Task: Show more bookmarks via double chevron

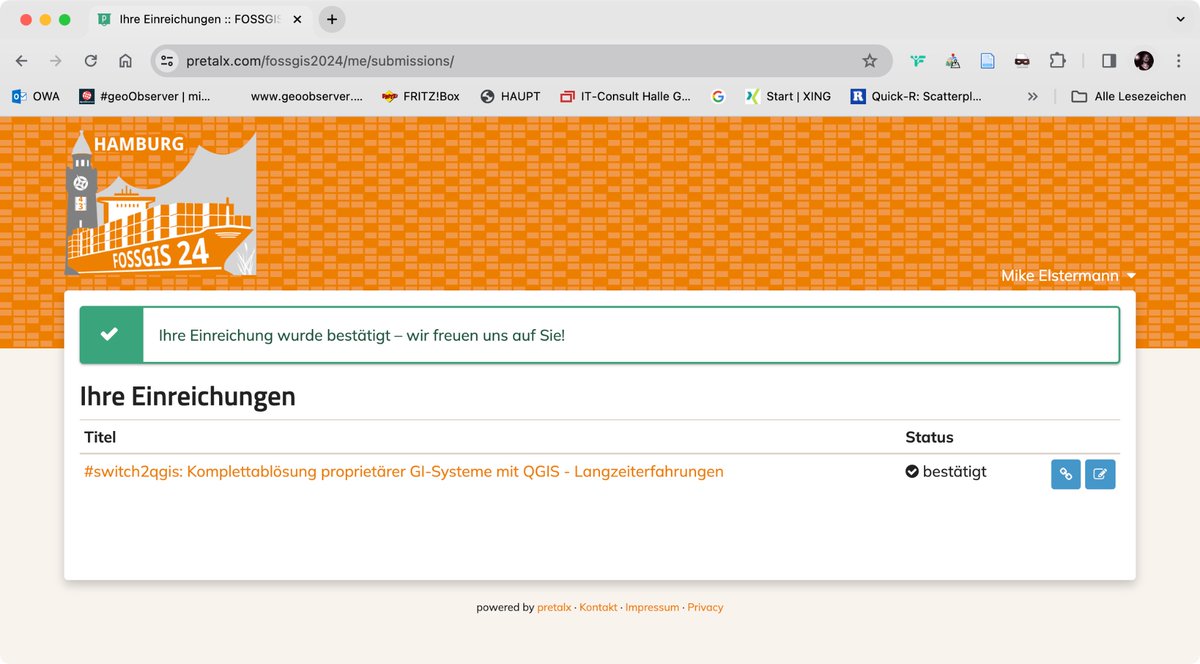Action: coord(1033,97)
